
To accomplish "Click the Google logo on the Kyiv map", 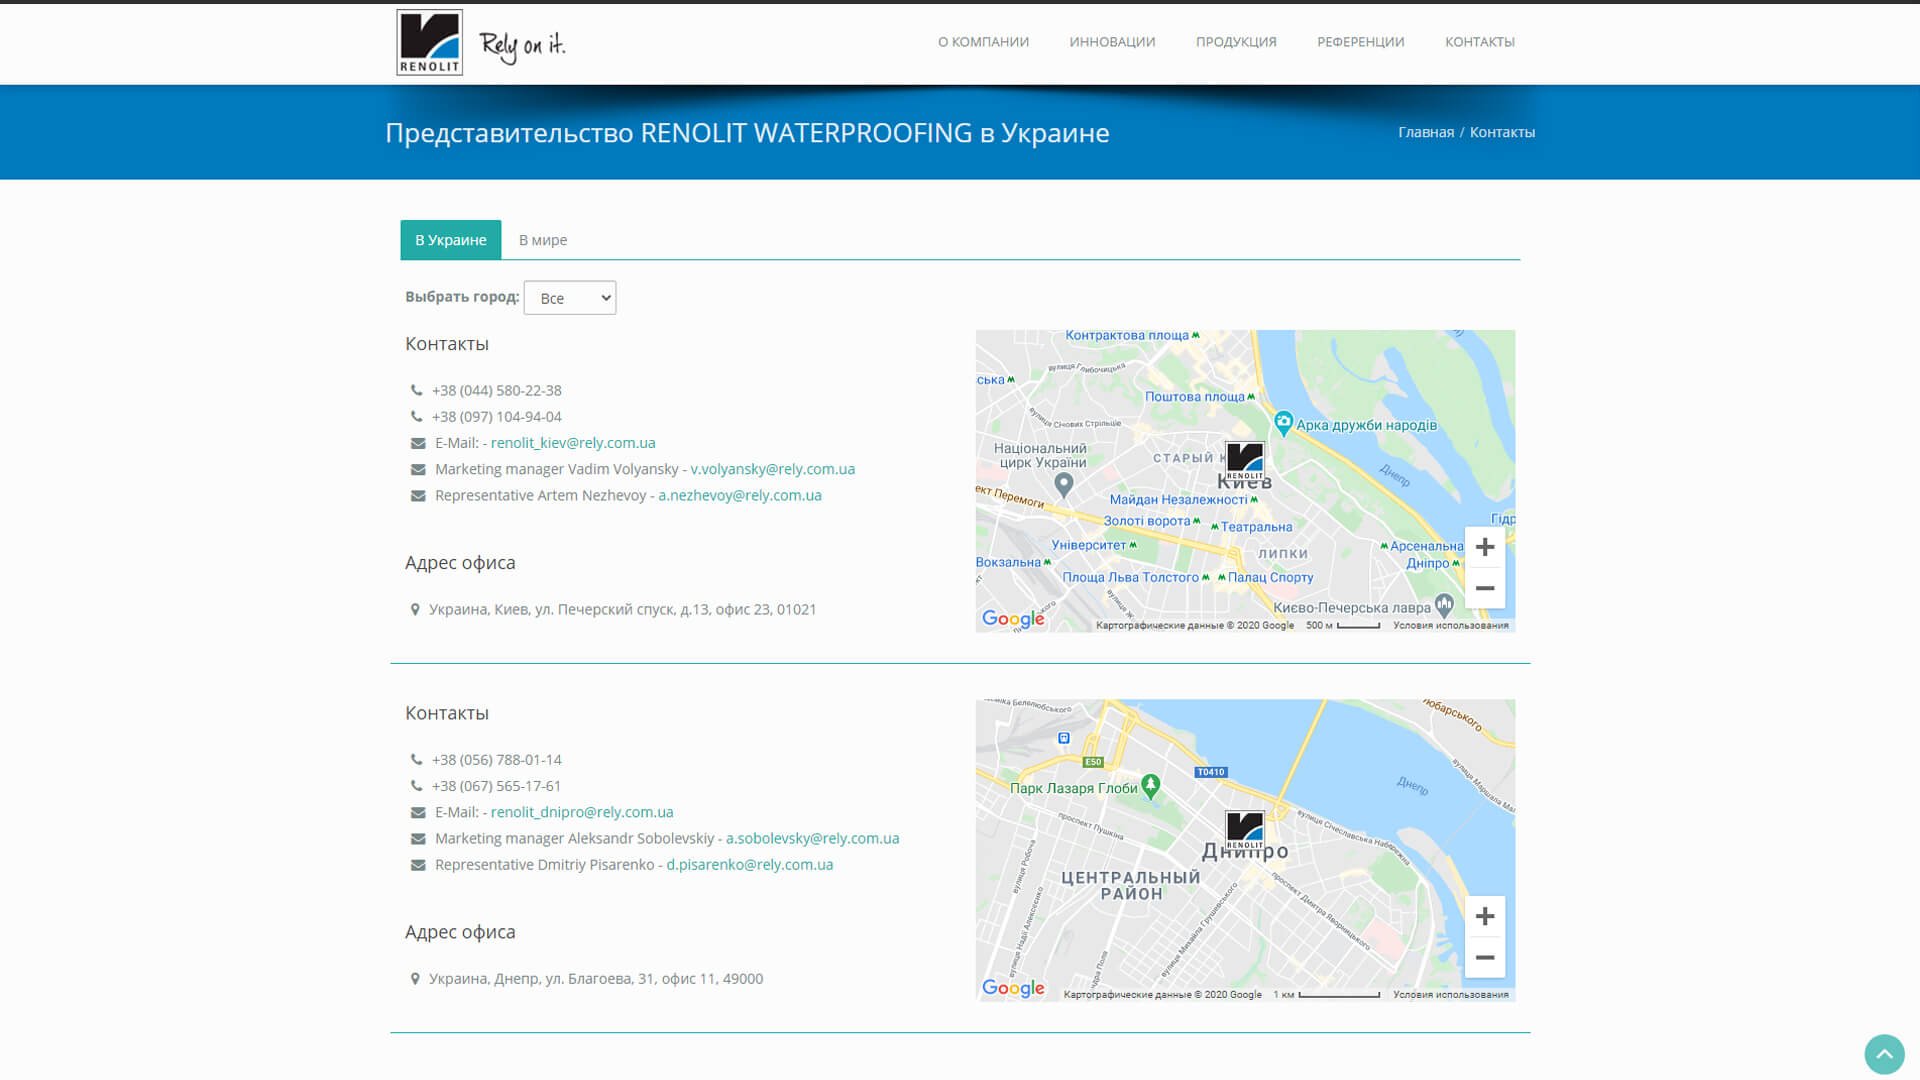I will tap(1013, 619).
